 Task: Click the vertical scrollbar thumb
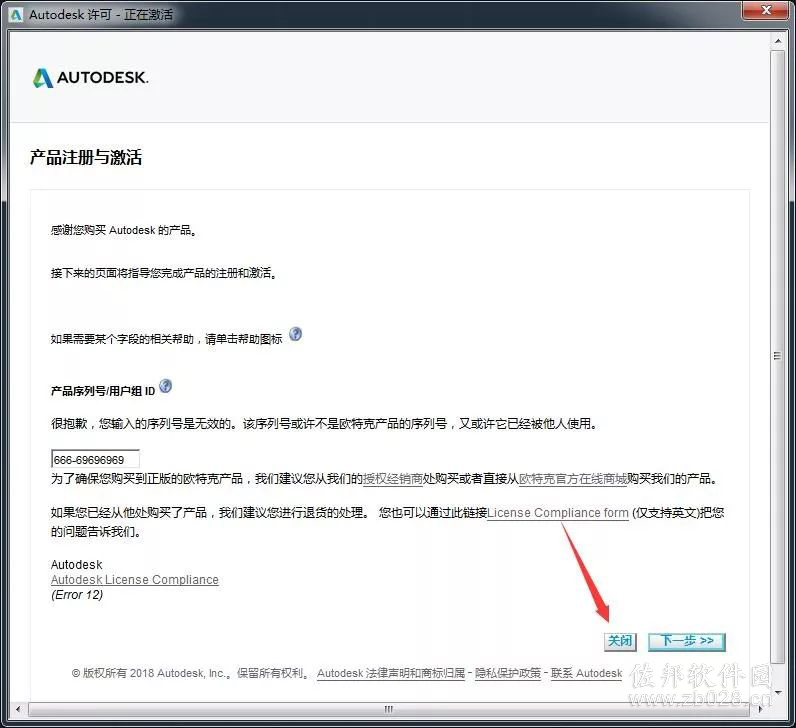click(778, 356)
